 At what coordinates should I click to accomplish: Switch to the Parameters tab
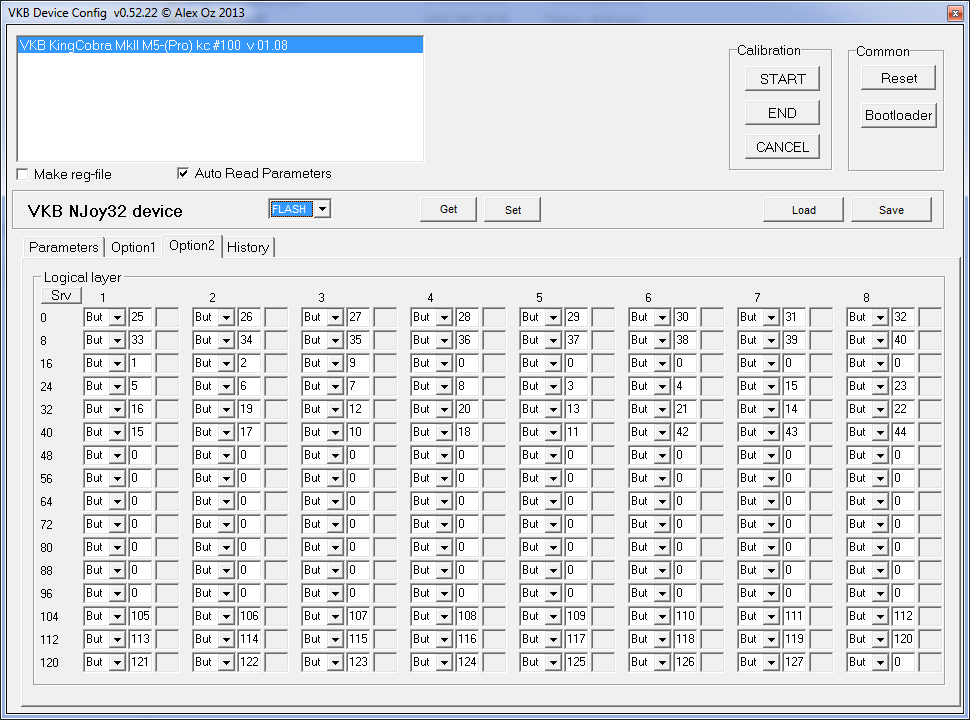pyautogui.click(x=63, y=247)
